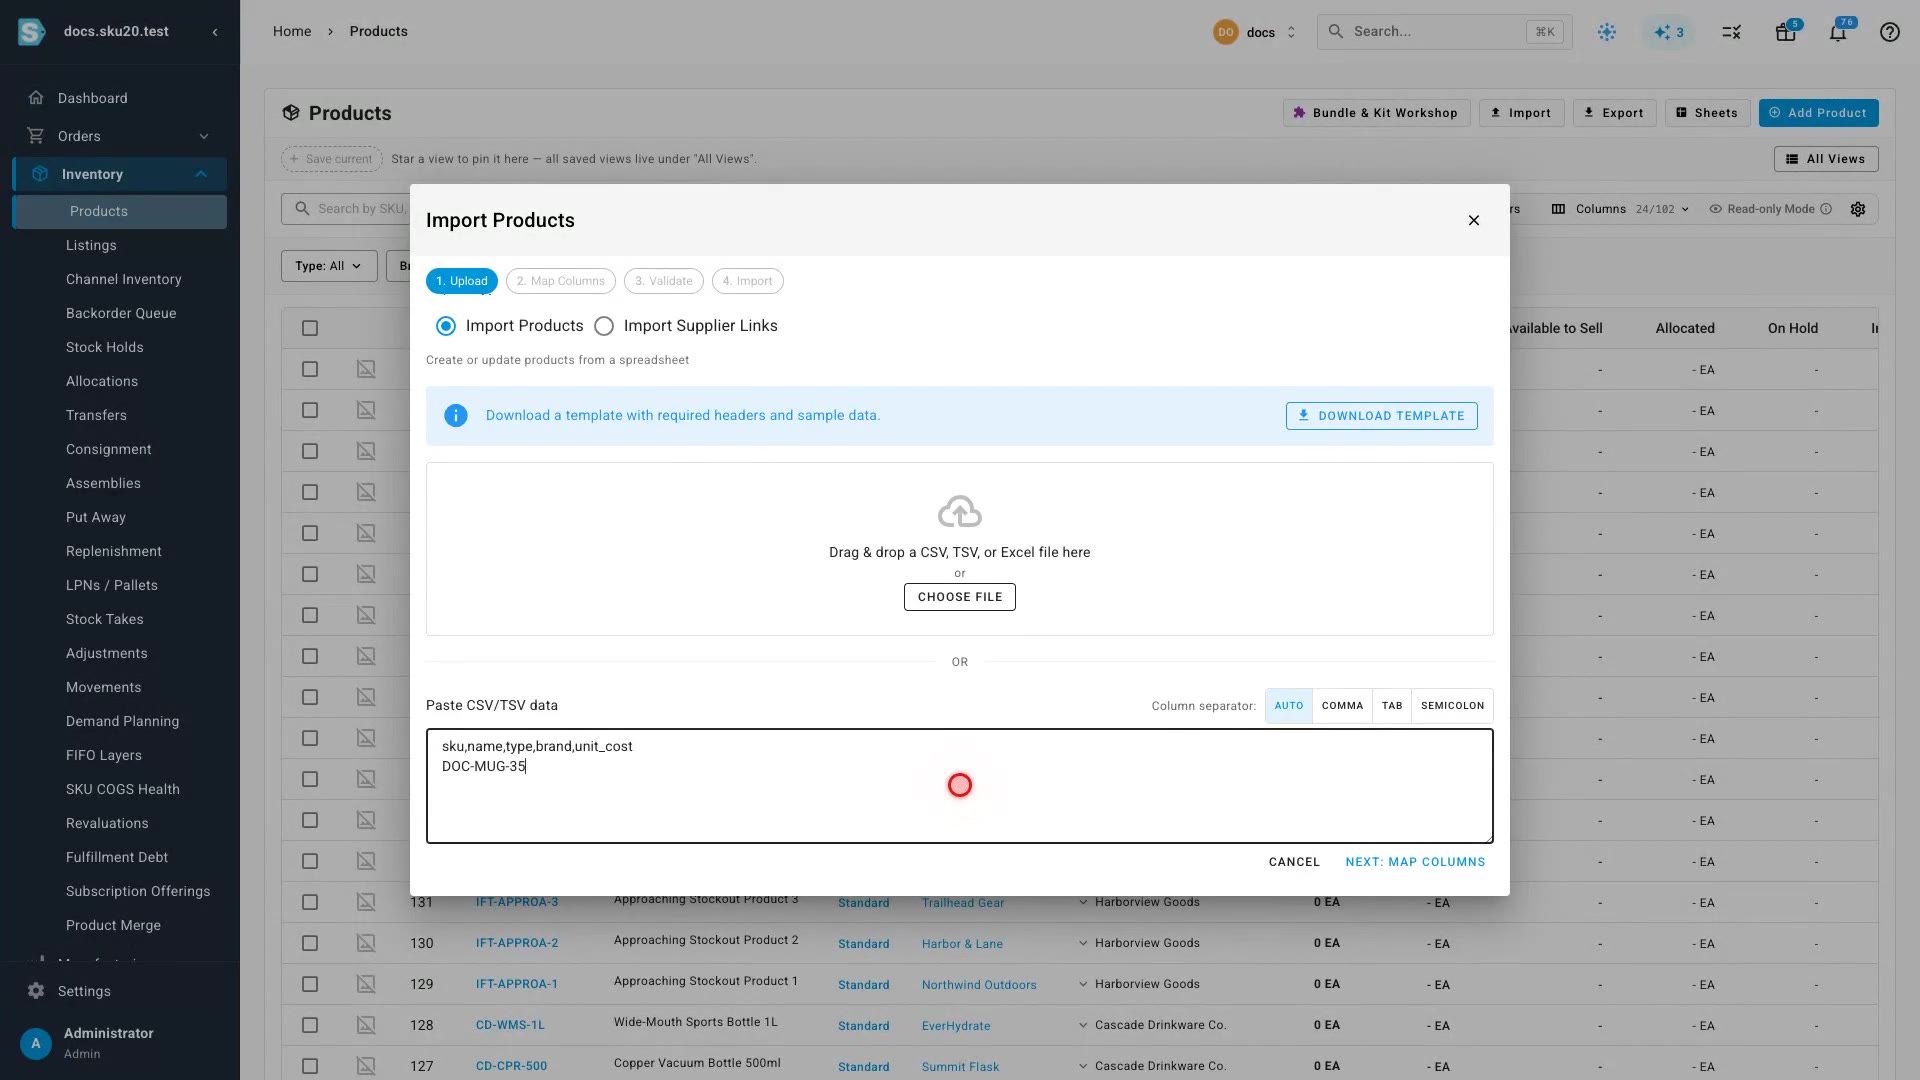Open the Columns 24/102 dropdown
The width and height of the screenshot is (1920, 1080).
tap(1620, 209)
